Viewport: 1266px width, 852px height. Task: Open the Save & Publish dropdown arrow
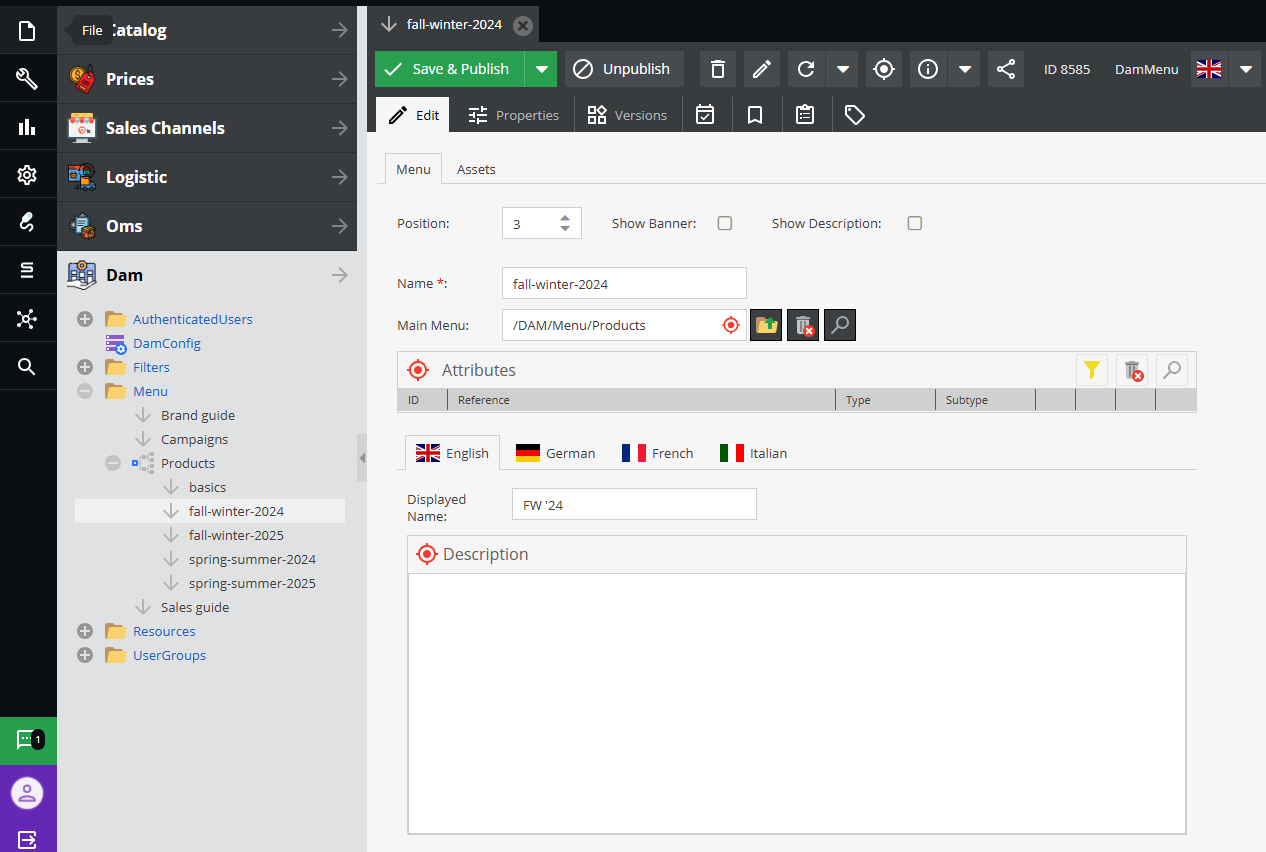(541, 69)
